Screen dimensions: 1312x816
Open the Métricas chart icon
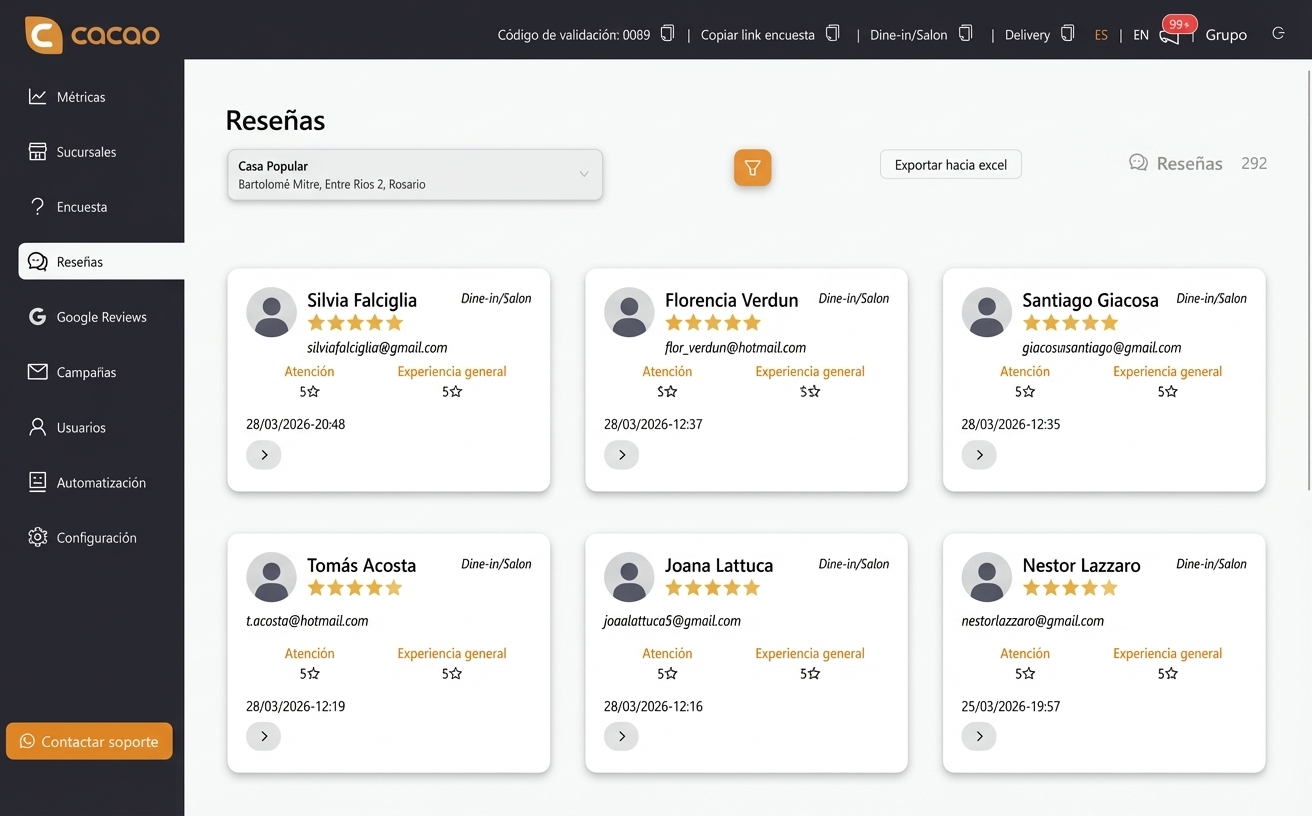[x=37, y=96]
